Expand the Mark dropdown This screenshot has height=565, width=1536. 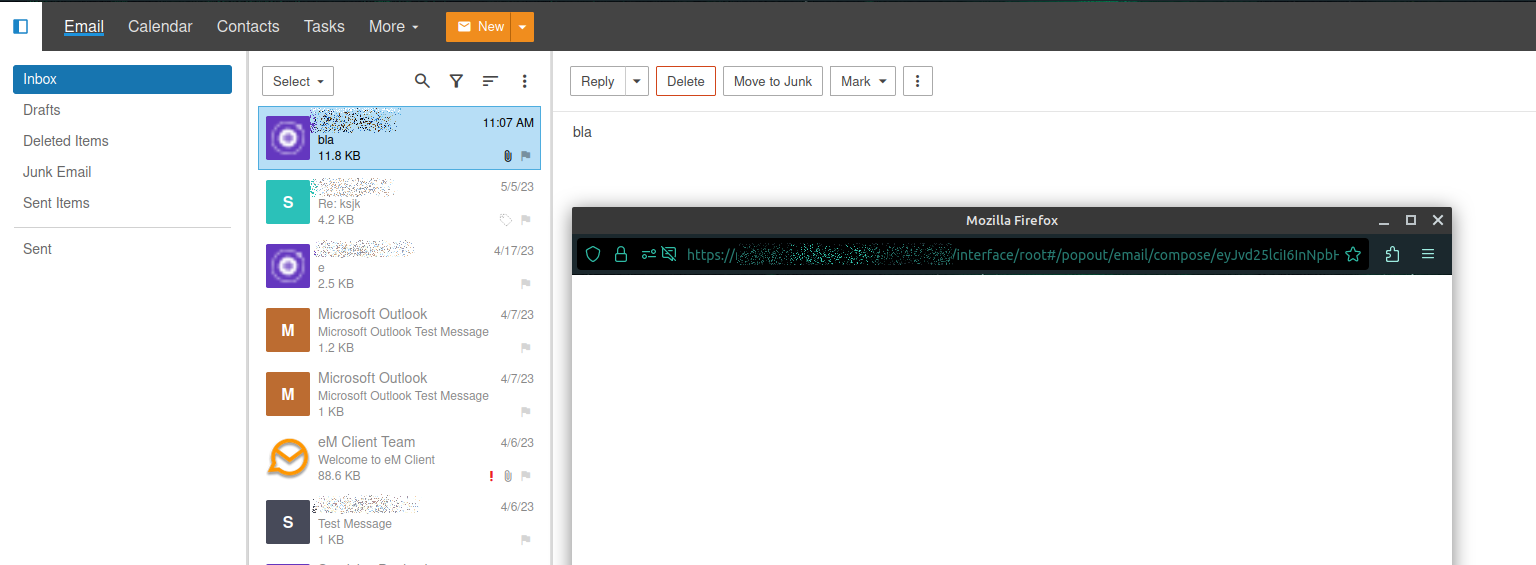click(x=861, y=81)
